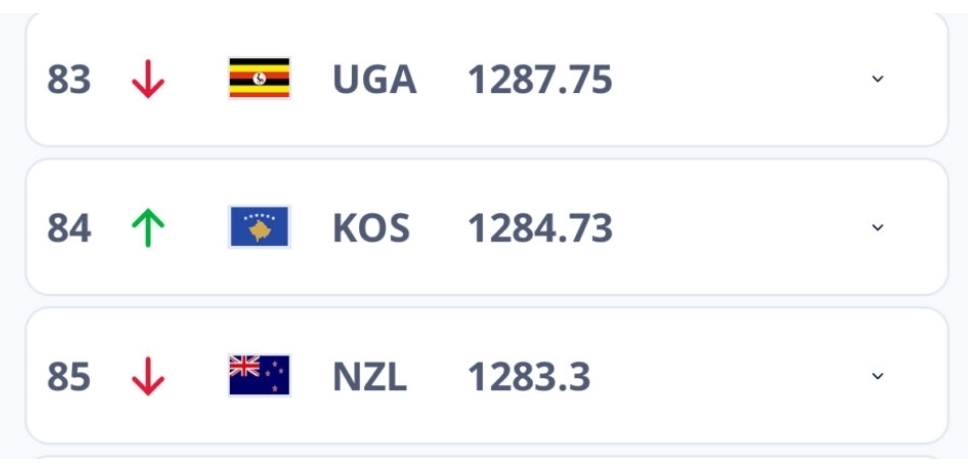Click the Kosovo flag icon
The width and height of the screenshot is (968, 467).
pyautogui.click(x=259, y=228)
